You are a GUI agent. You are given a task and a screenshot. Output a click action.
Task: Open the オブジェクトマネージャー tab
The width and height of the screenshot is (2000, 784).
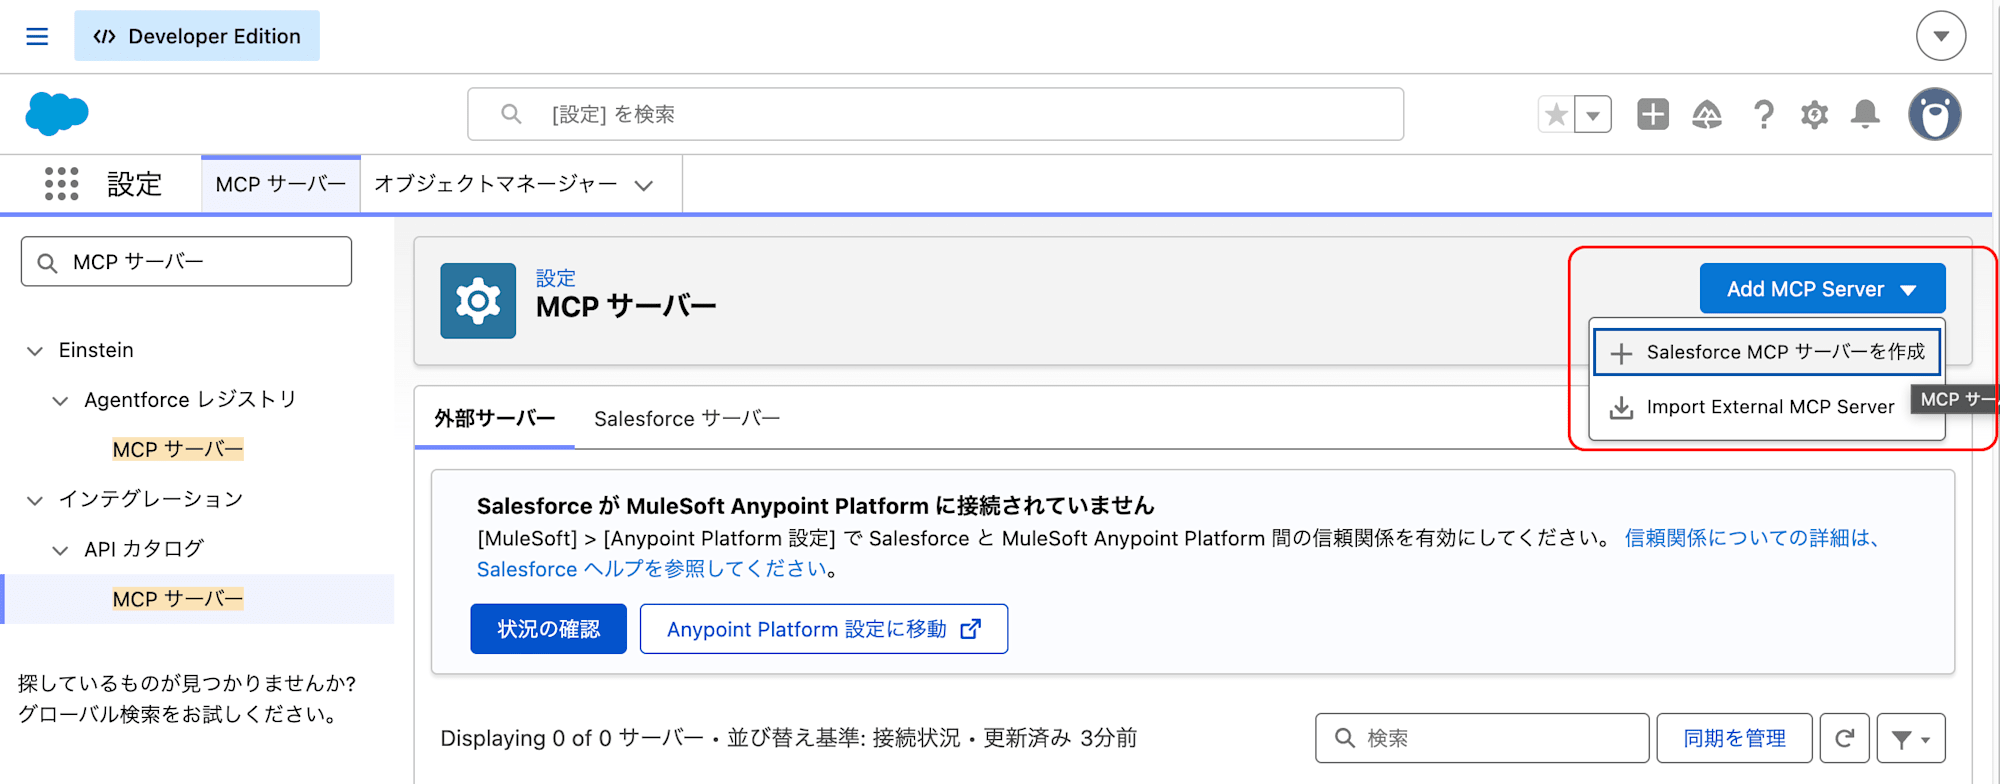point(496,184)
